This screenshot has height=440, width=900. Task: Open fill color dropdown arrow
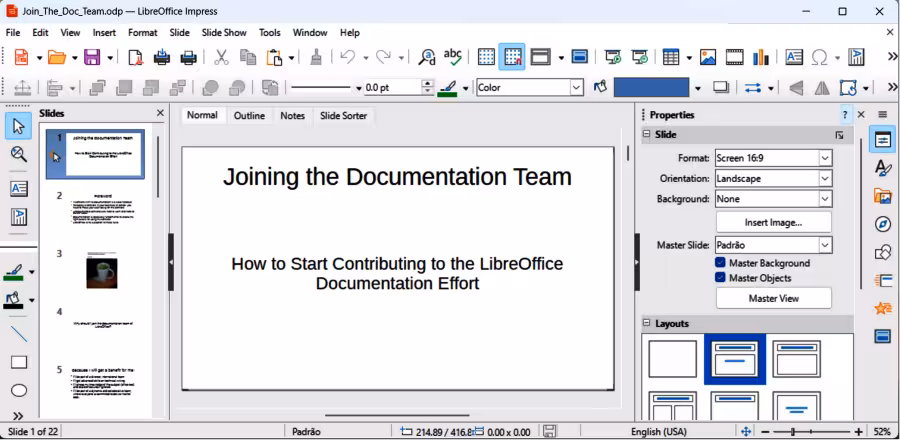pos(697,88)
